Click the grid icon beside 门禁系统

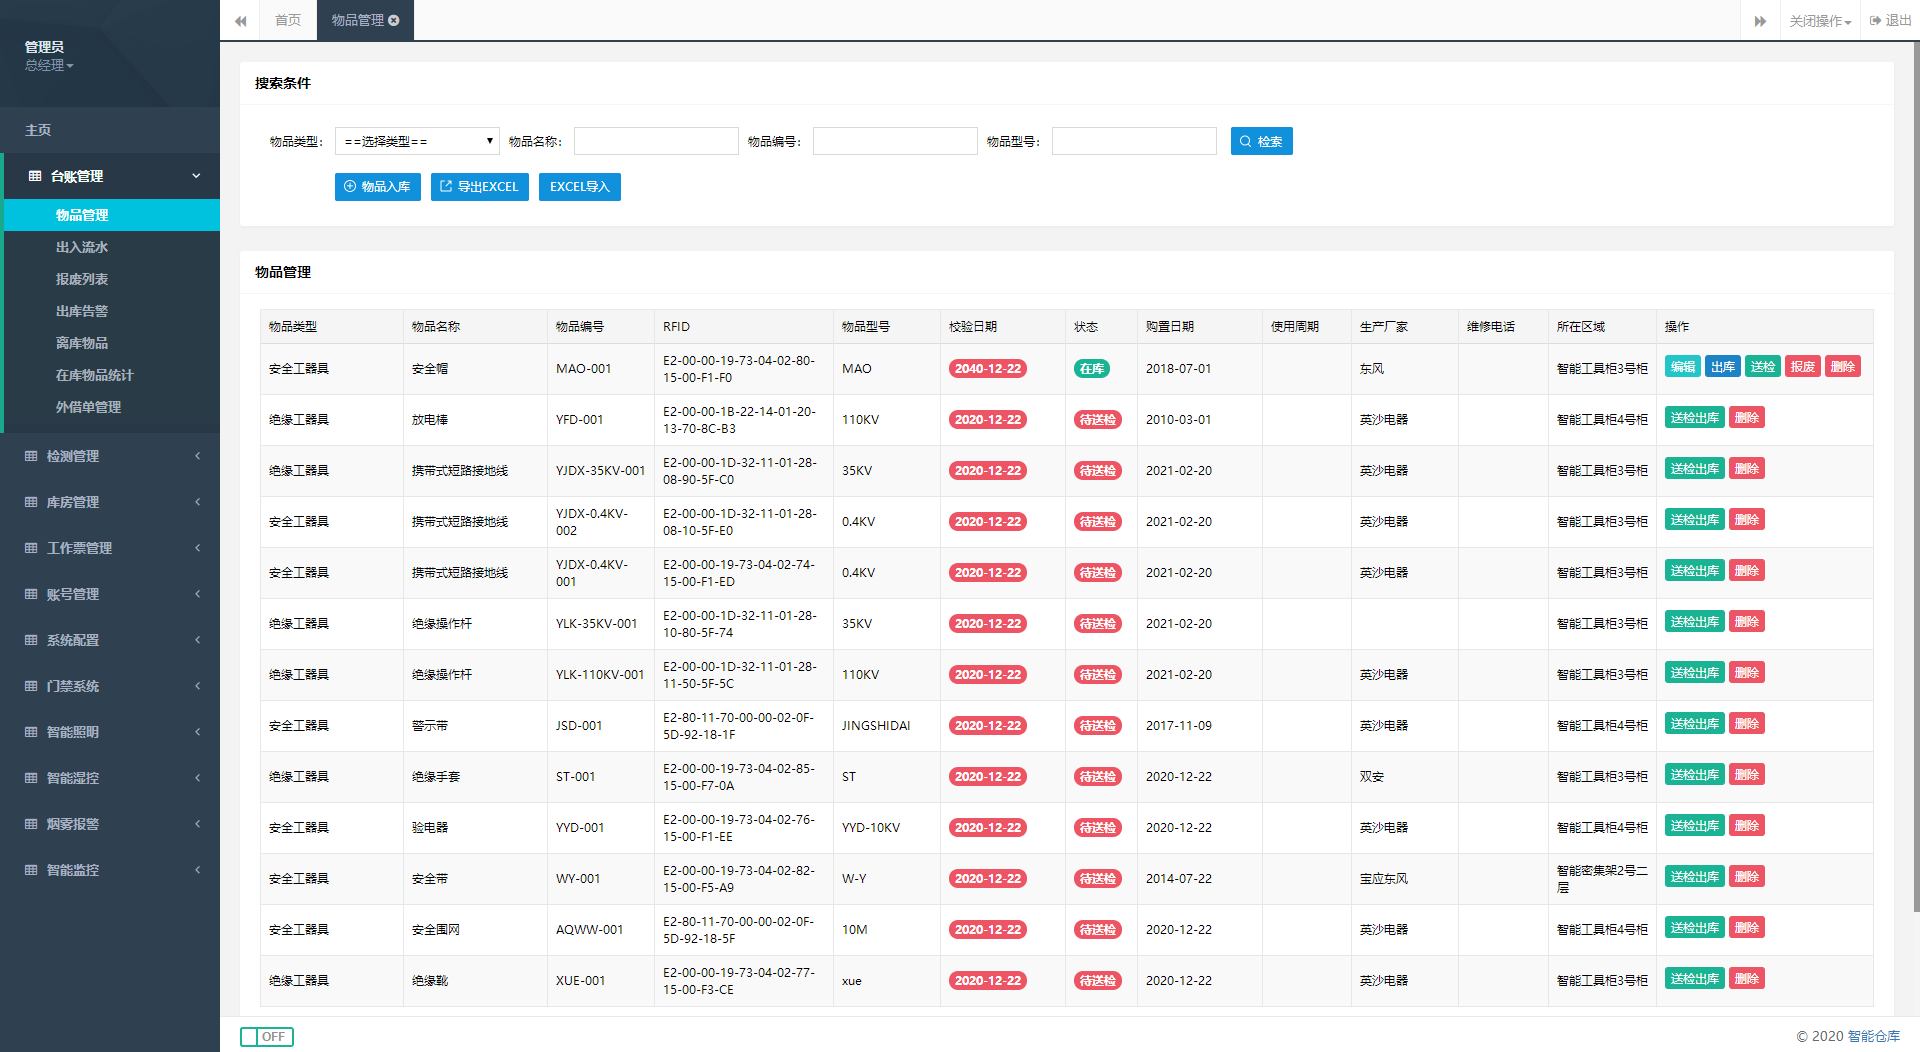coord(31,686)
